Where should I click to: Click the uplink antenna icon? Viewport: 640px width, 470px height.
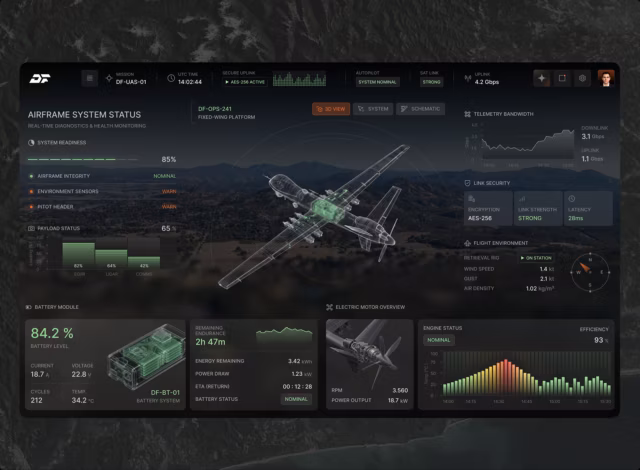[x=468, y=78]
